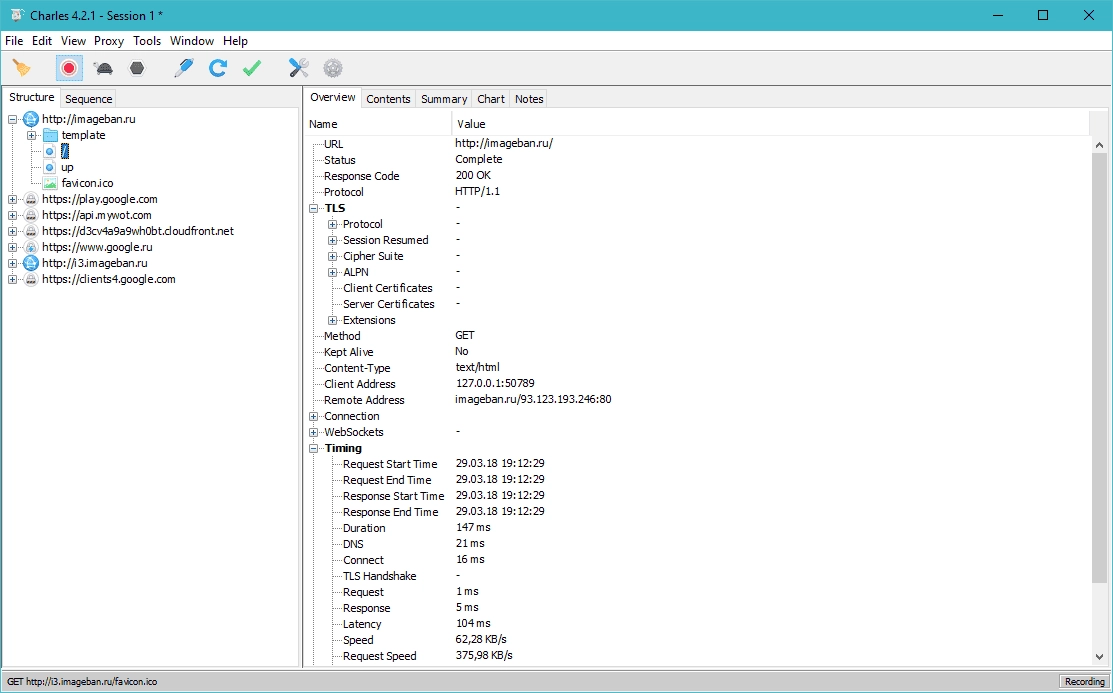This screenshot has height=693, width=1113.
Task: Expand the Cipher Suite row
Action: 332,256
